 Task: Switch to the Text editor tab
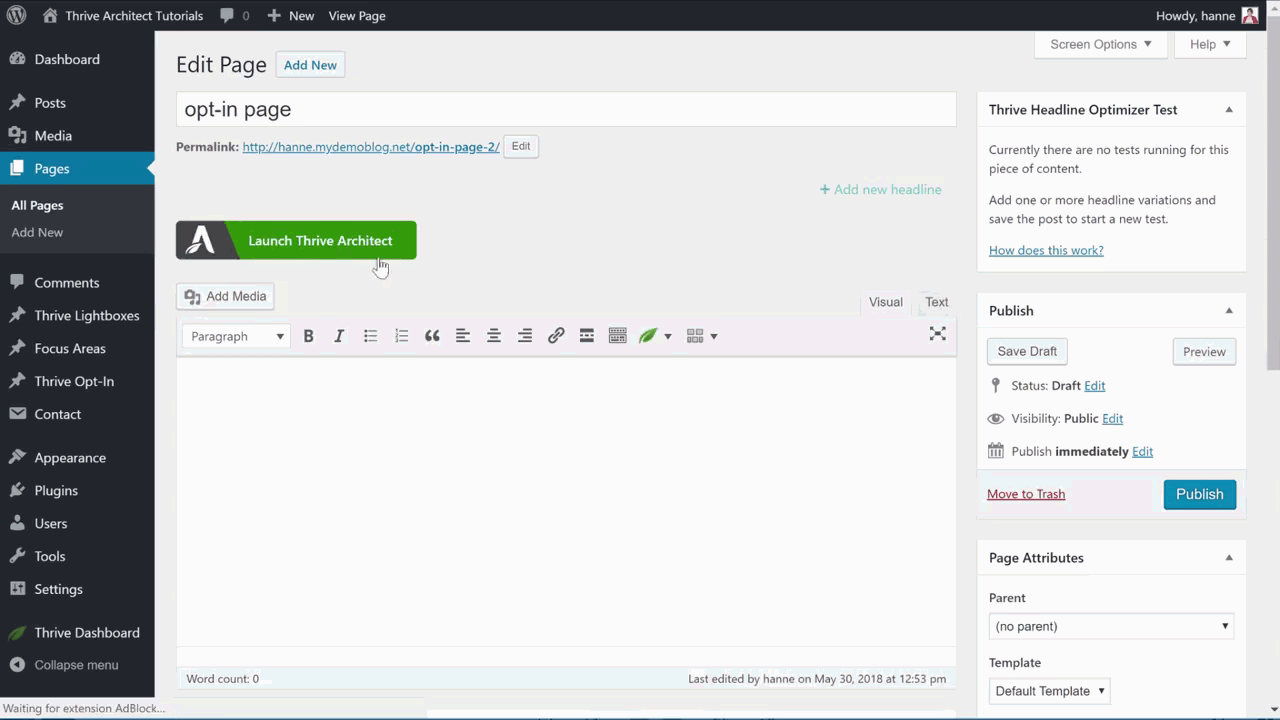click(x=936, y=302)
